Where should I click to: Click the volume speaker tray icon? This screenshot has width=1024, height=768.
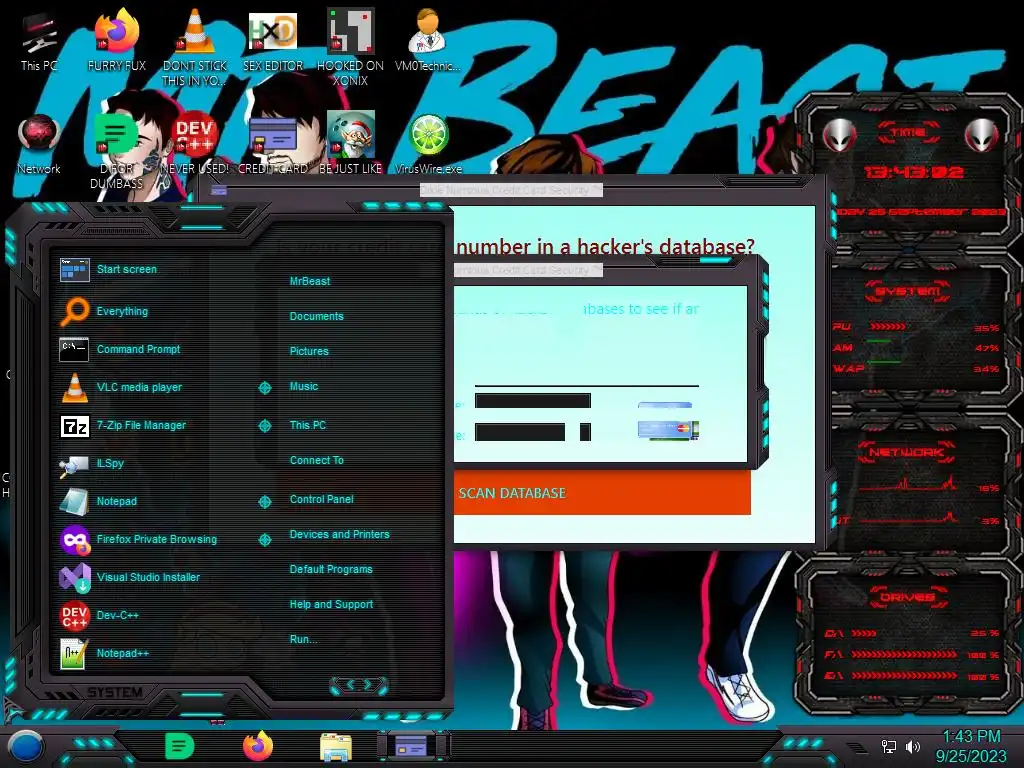(x=913, y=746)
